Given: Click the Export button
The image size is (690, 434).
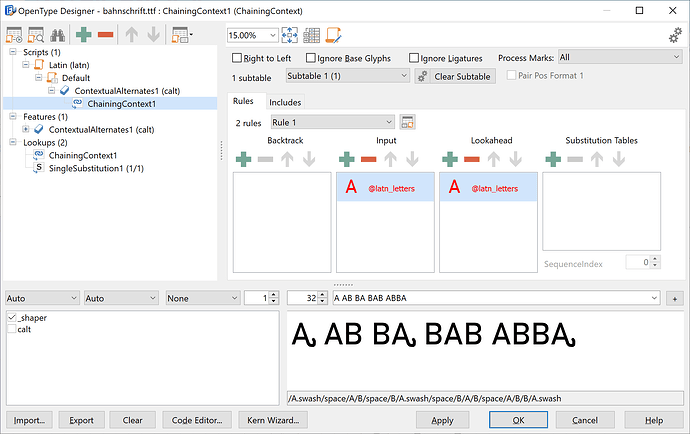Looking at the screenshot, I should pyautogui.click(x=81, y=420).
